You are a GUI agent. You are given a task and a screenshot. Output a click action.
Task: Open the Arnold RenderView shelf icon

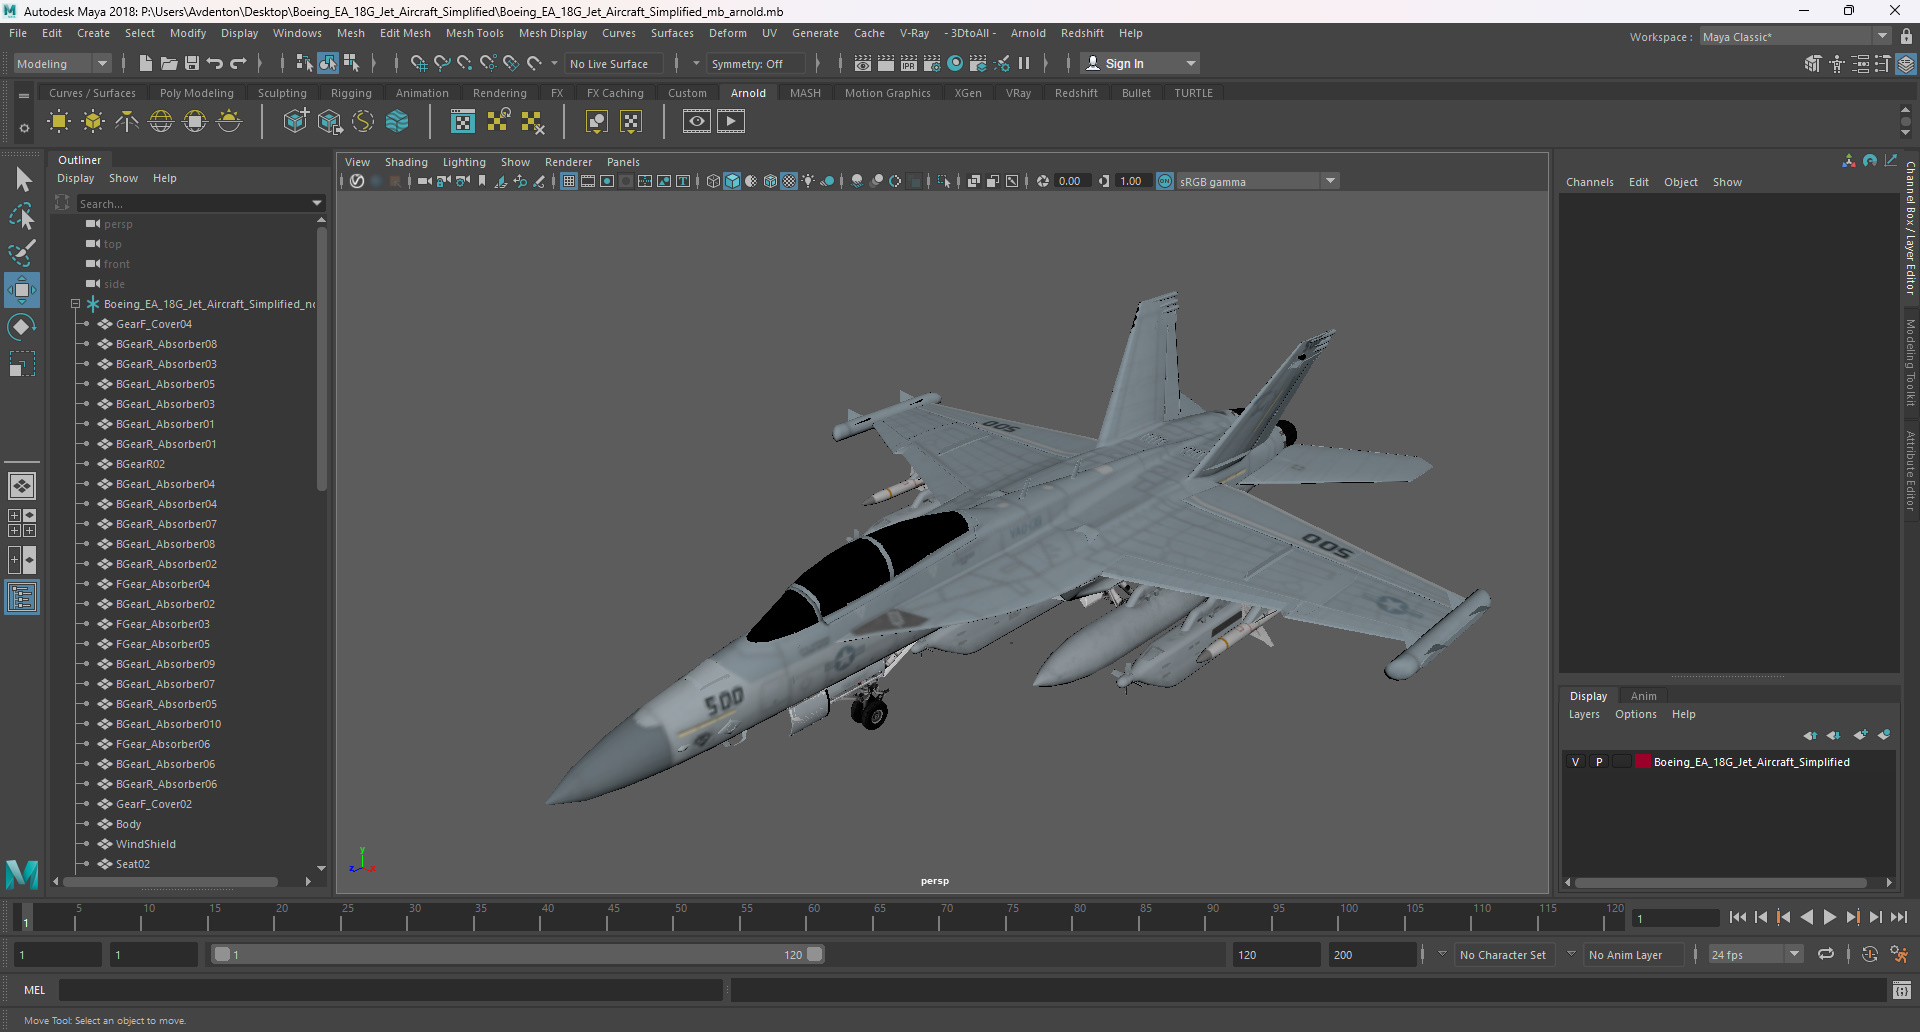tap(697, 121)
